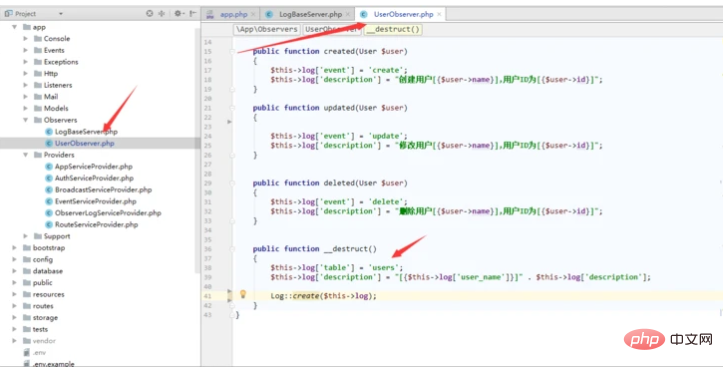This screenshot has height=372, width=723.
Task: Click the class icon beside EventServiceProvider.php
Action: point(49,201)
